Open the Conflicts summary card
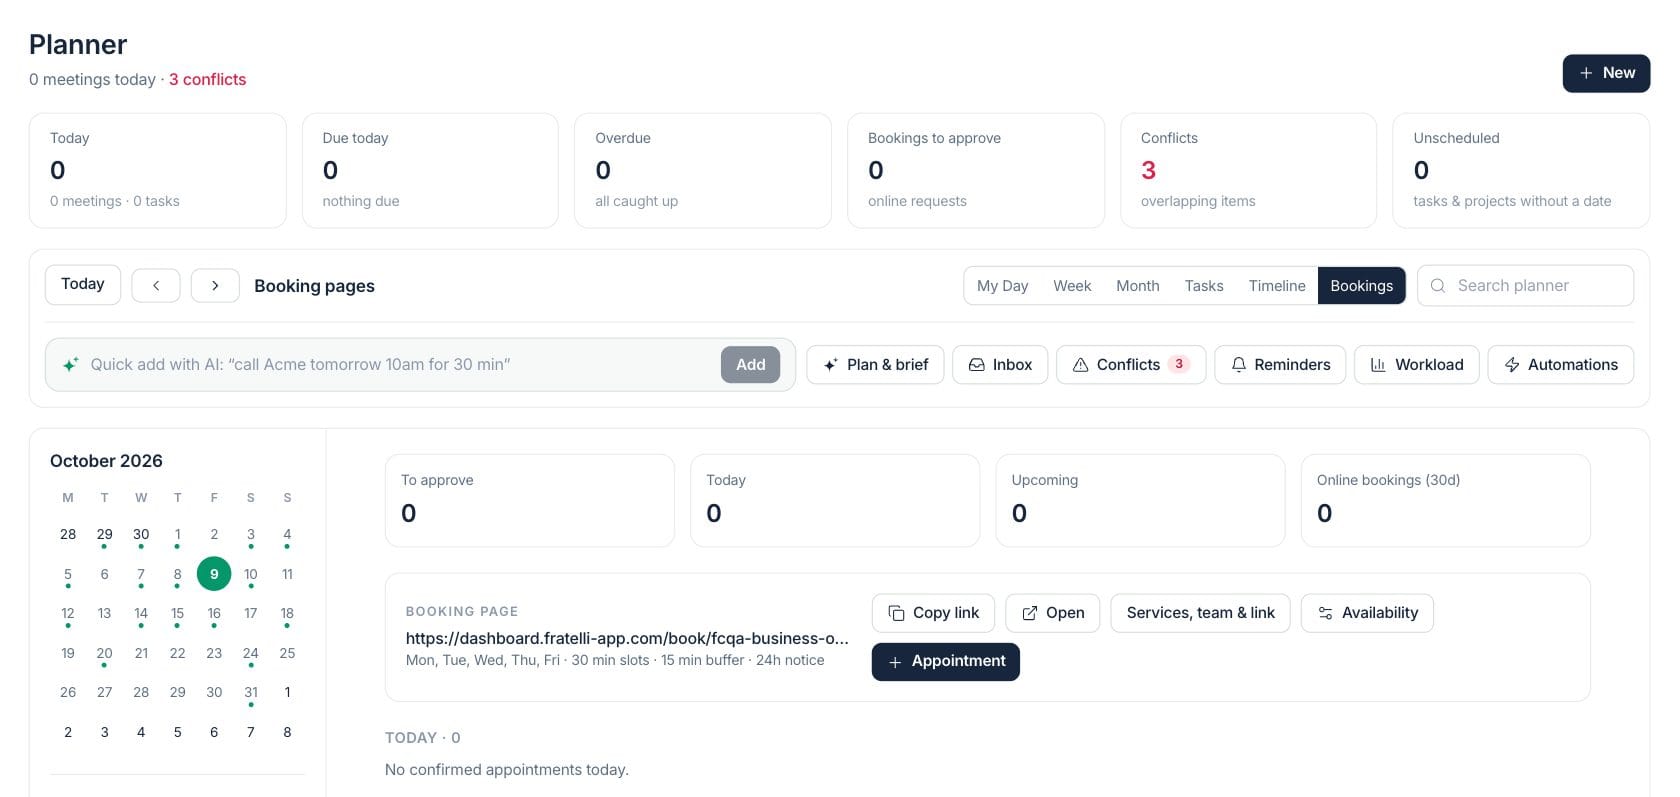 click(1248, 171)
